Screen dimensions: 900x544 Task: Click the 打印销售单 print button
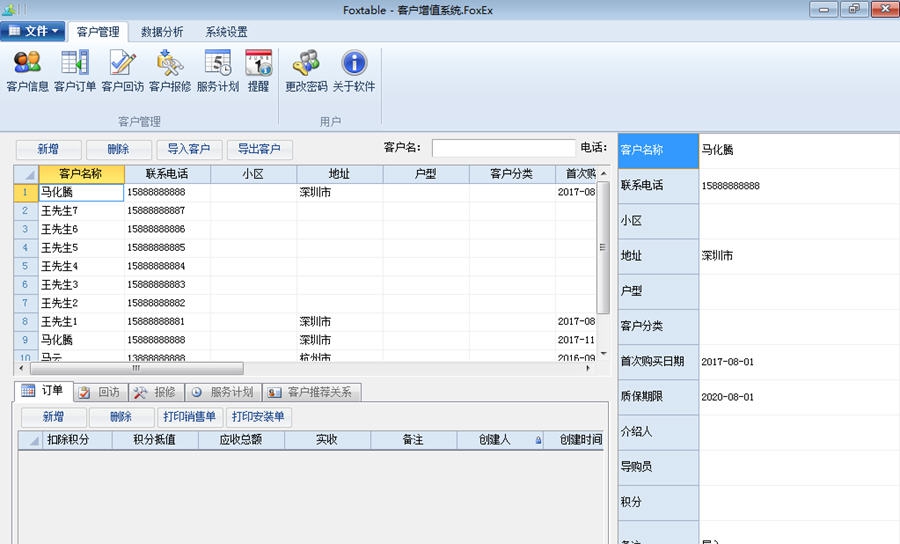point(189,417)
